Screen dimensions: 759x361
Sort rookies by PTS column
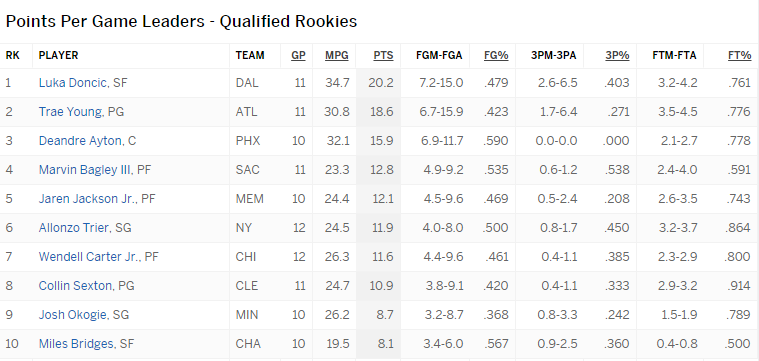pyautogui.click(x=383, y=56)
